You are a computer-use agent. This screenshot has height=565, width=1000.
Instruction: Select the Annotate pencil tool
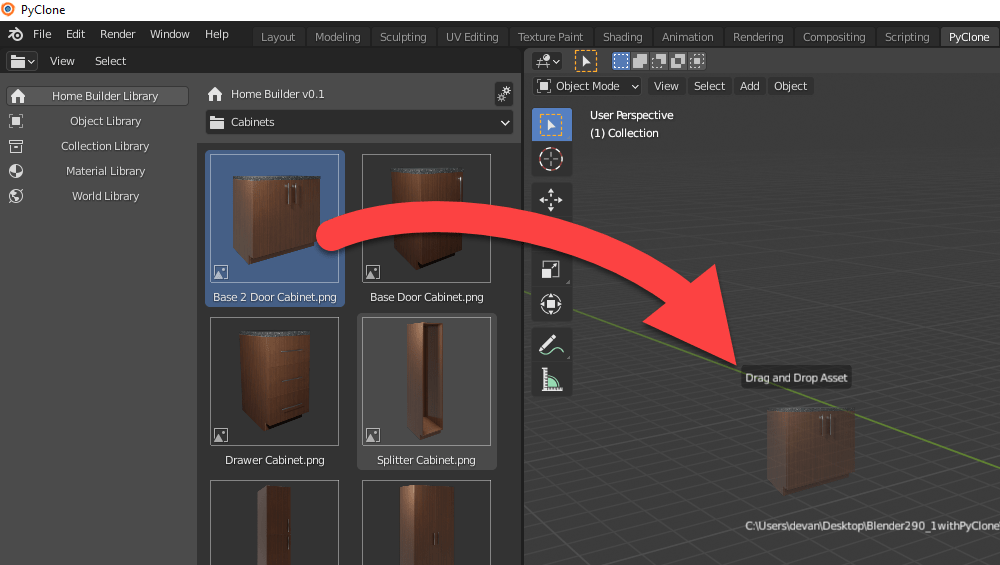click(551, 345)
